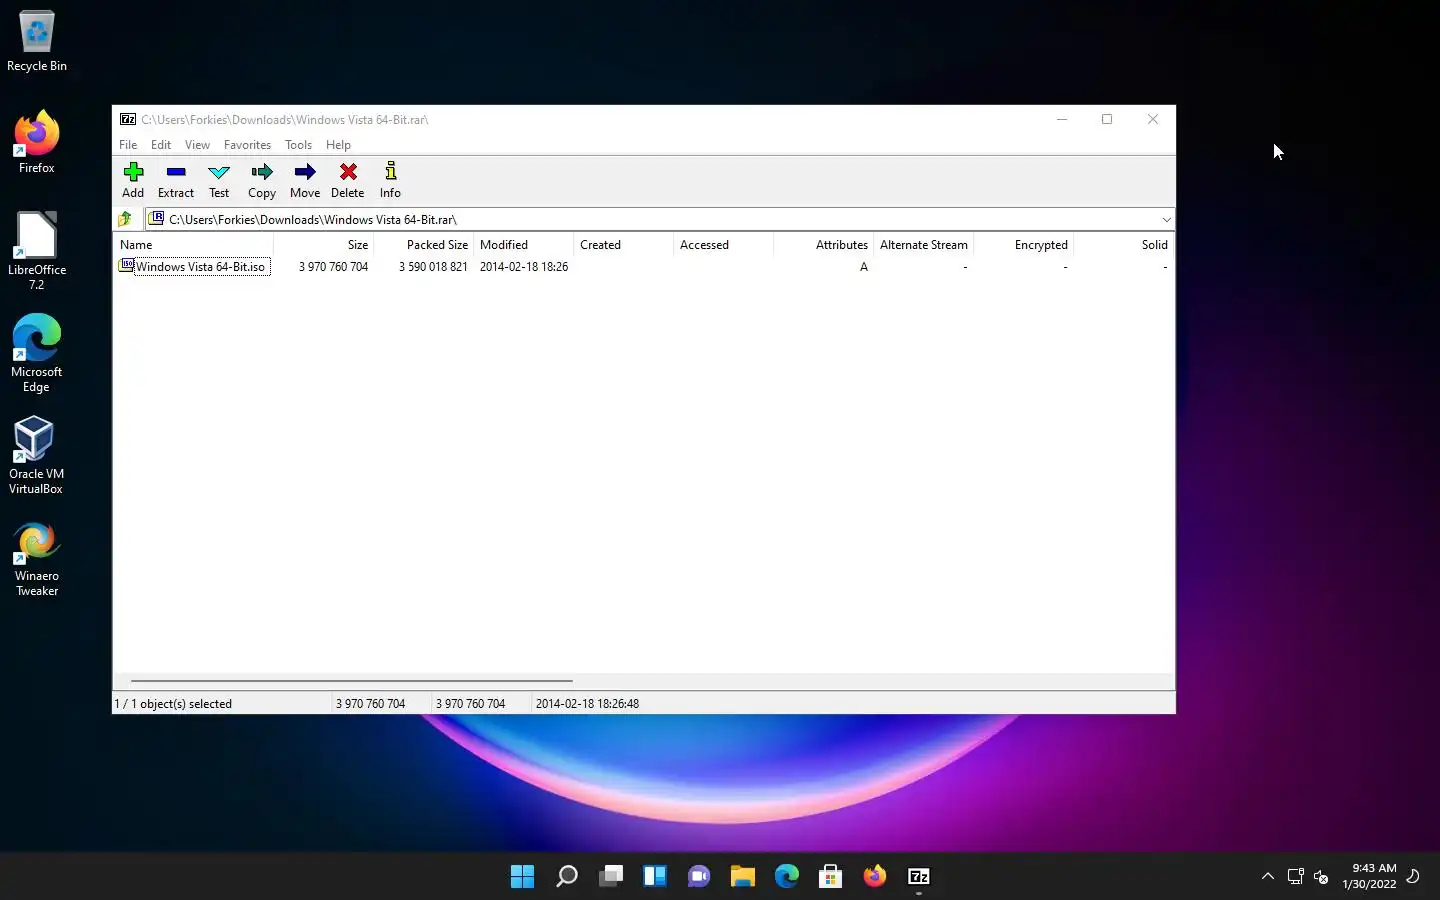Open the muted volume tray icon
The image size is (1440, 900).
pyautogui.click(x=1321, y=877)
